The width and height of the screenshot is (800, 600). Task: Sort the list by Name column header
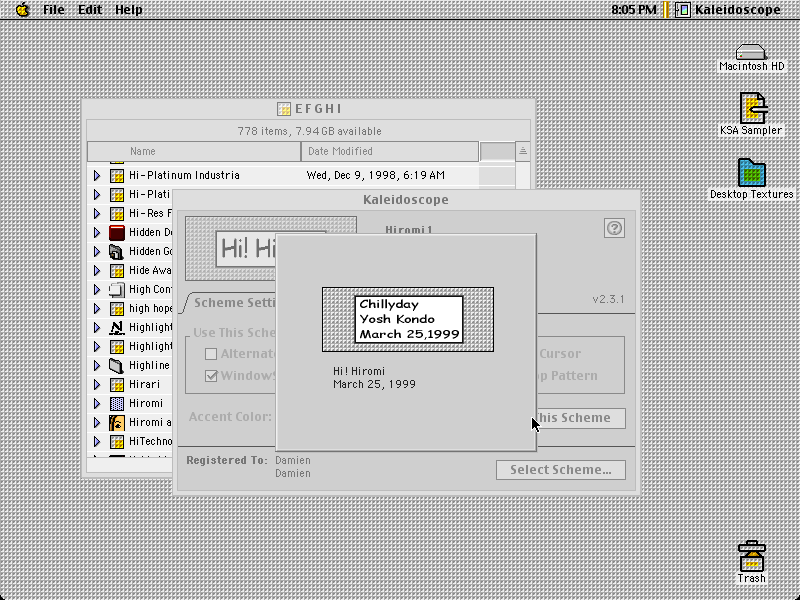[194, 151]
